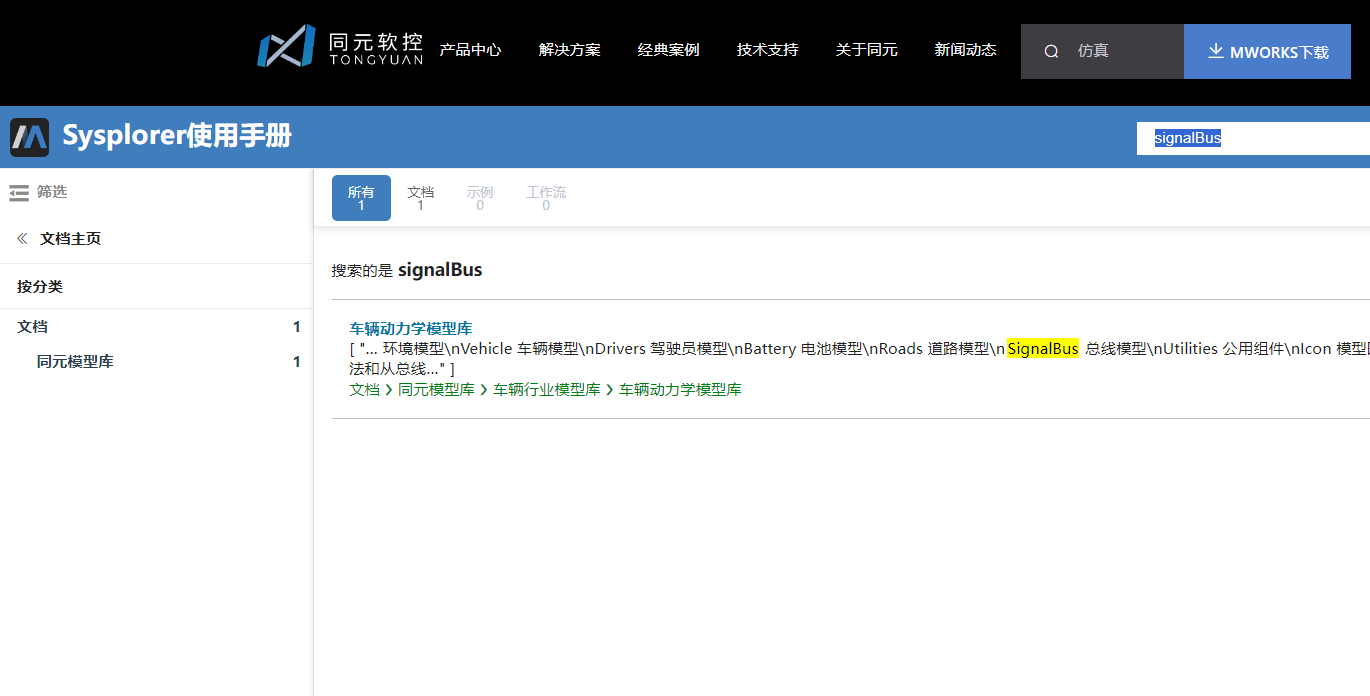Open the 车辆动力学模型库 result title

[410, 328]
